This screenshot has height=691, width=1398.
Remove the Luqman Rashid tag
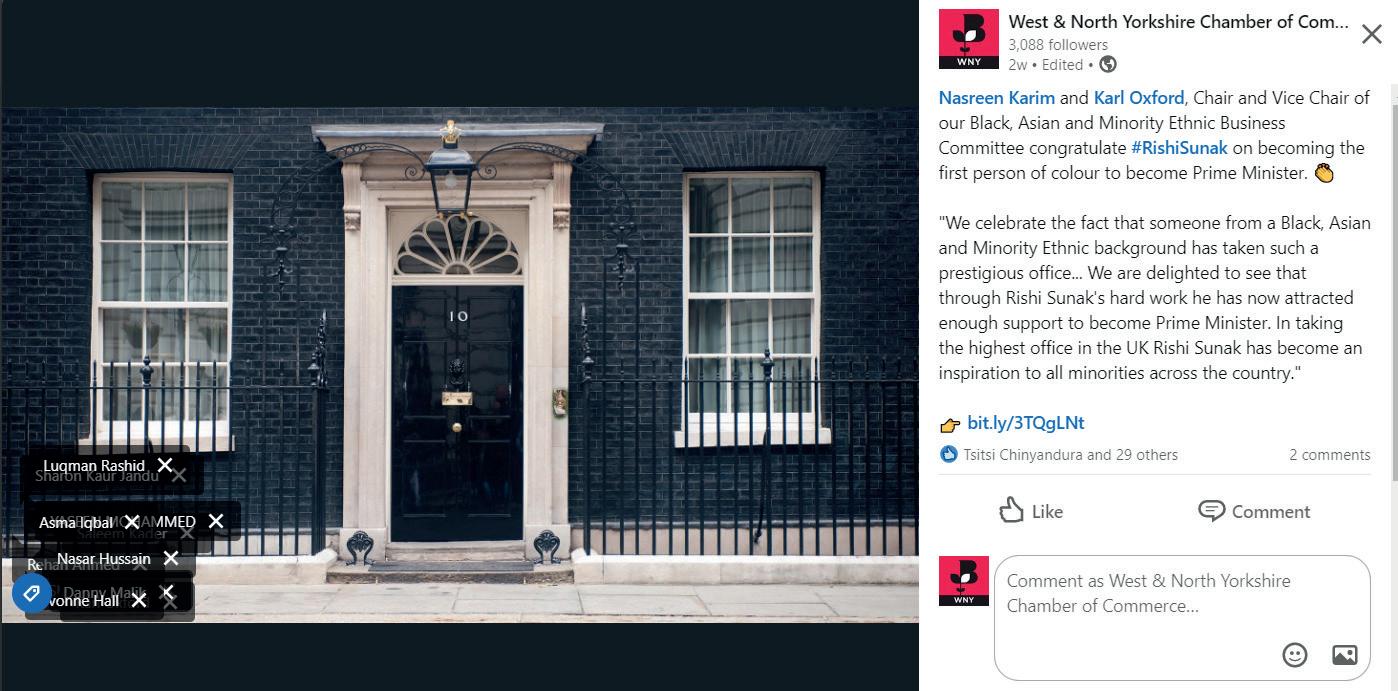click(x=165, y=465)
